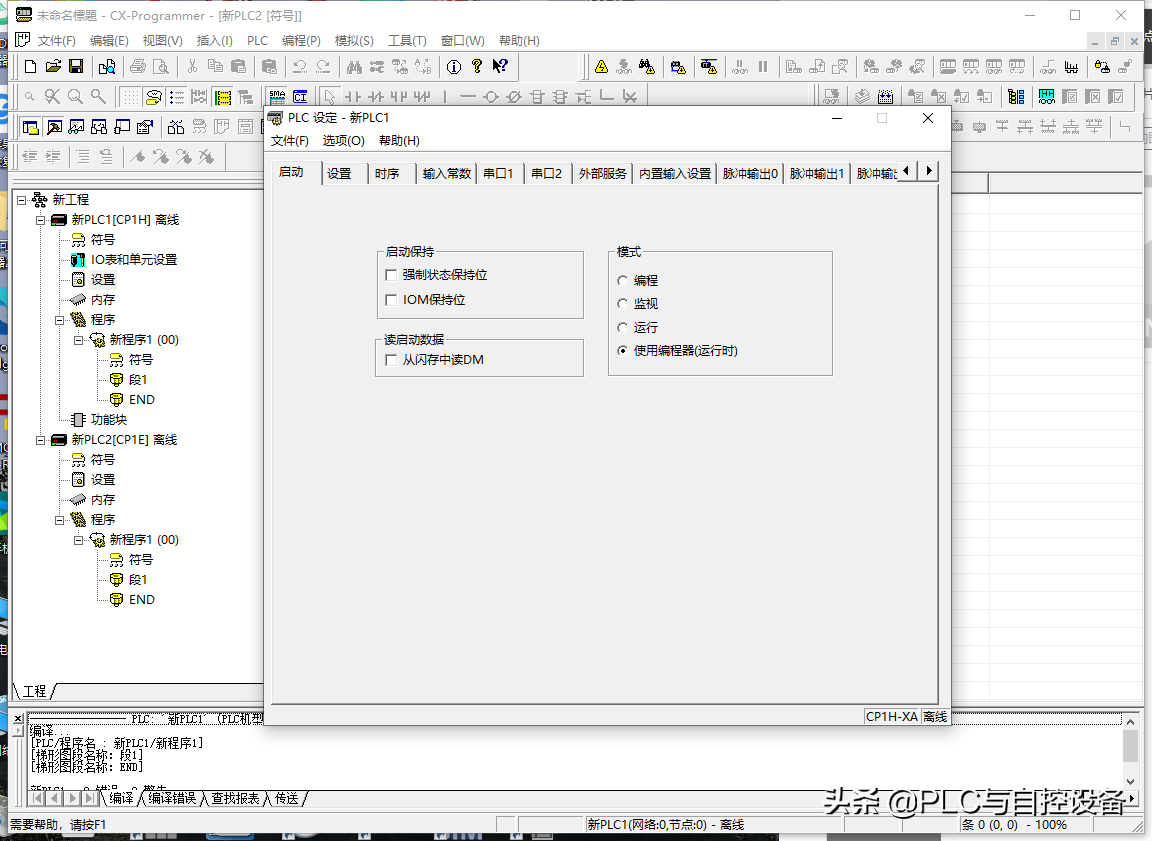The height and width of the screenshot is (841, 1152).
Task: Switch to 编译错误 output tab
Action: (172, 798)
